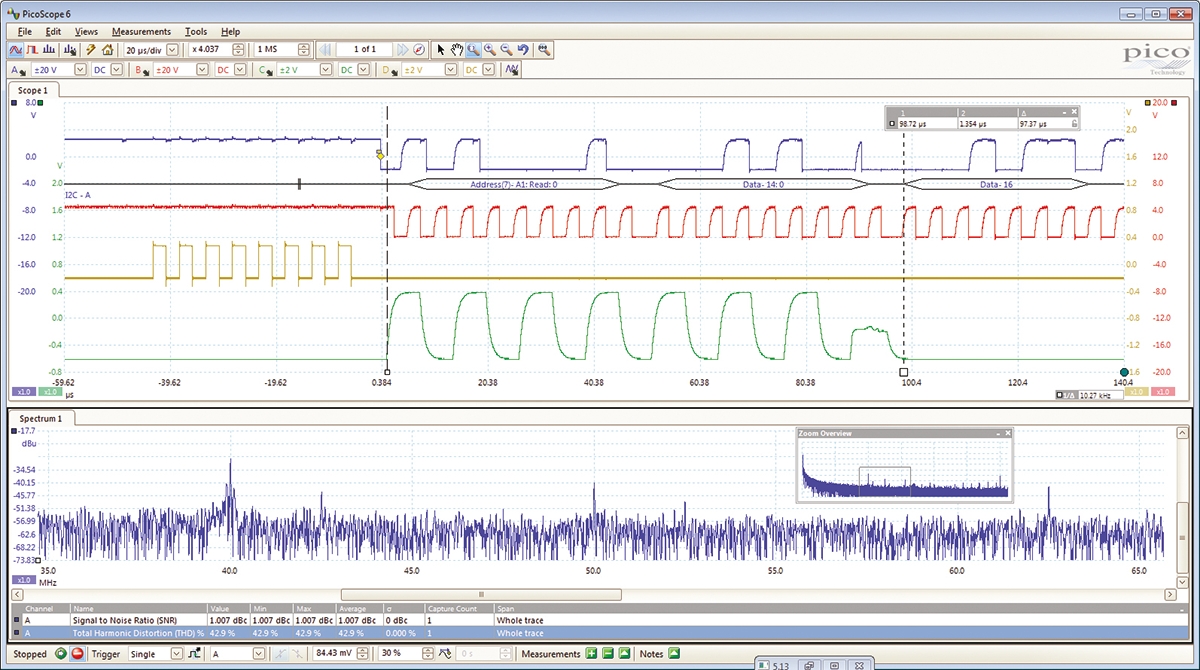Select the Marquee zoom tool
The image size is (1200, 670).
tap(473, 49)
